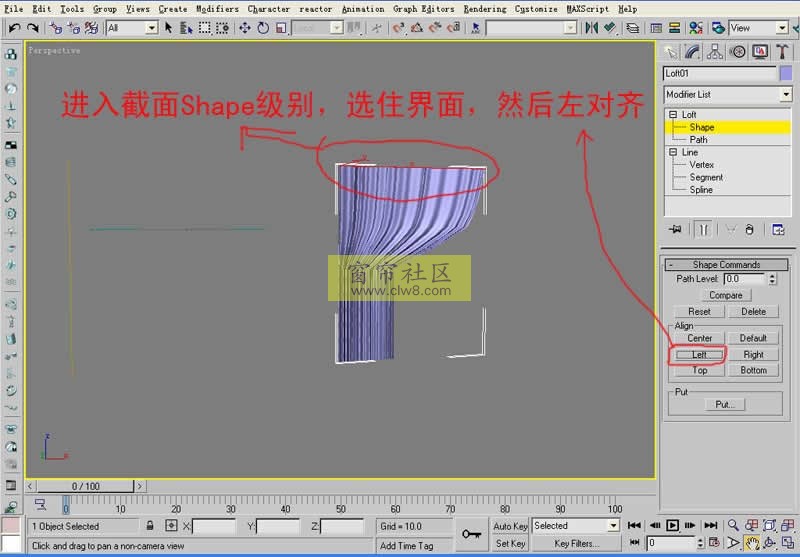
Task: Click the Zoom magnifier viewport icon
Action: point(733,525)
